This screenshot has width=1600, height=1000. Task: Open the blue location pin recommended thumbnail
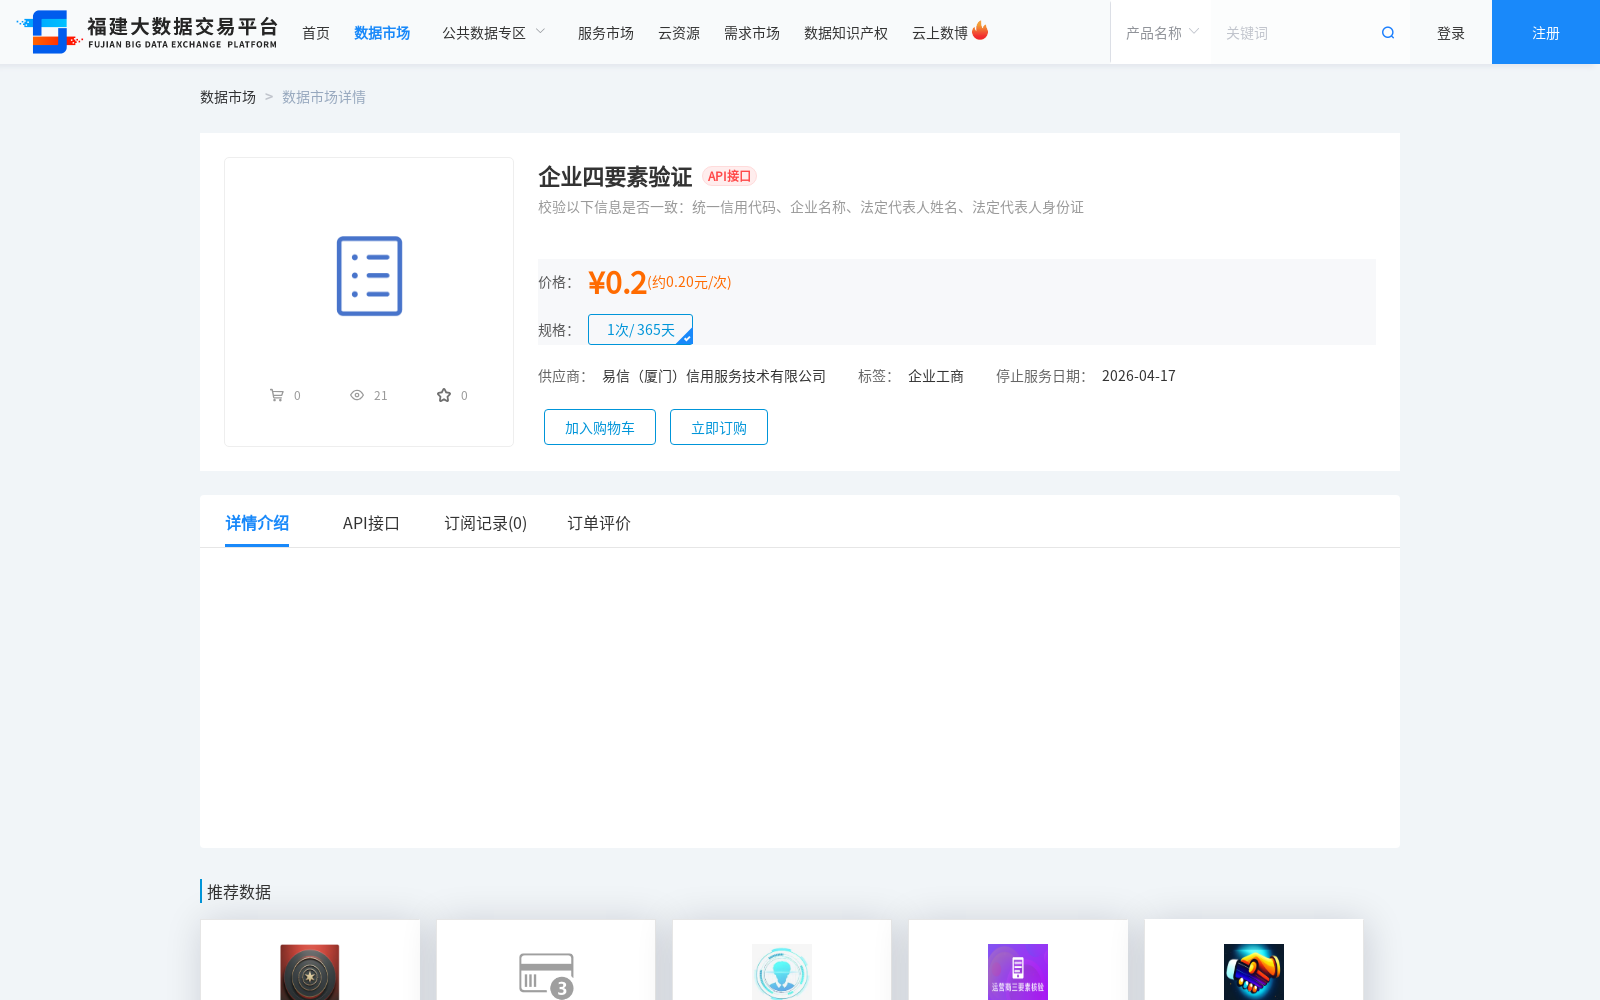782,971
